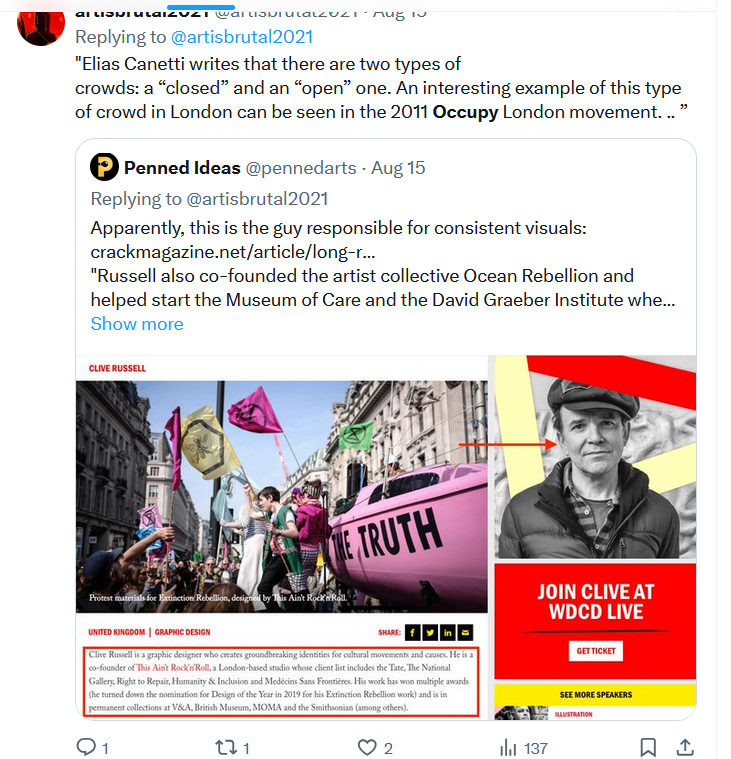731x759 pixels.
Task: Open the reply comment icon
Action: [87, 746]
